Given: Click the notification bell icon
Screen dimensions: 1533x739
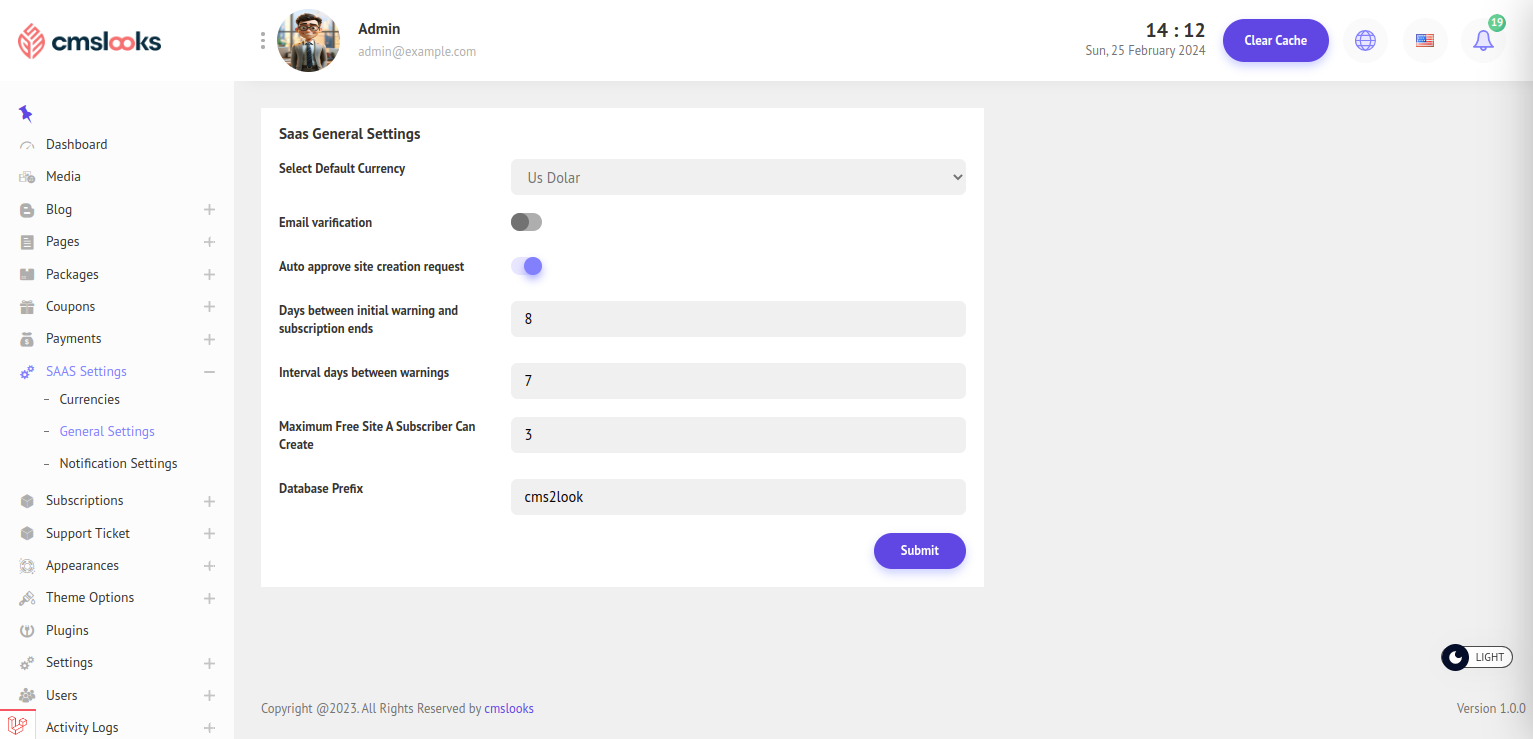Looking at the screenshot, I should point(1483,41).
